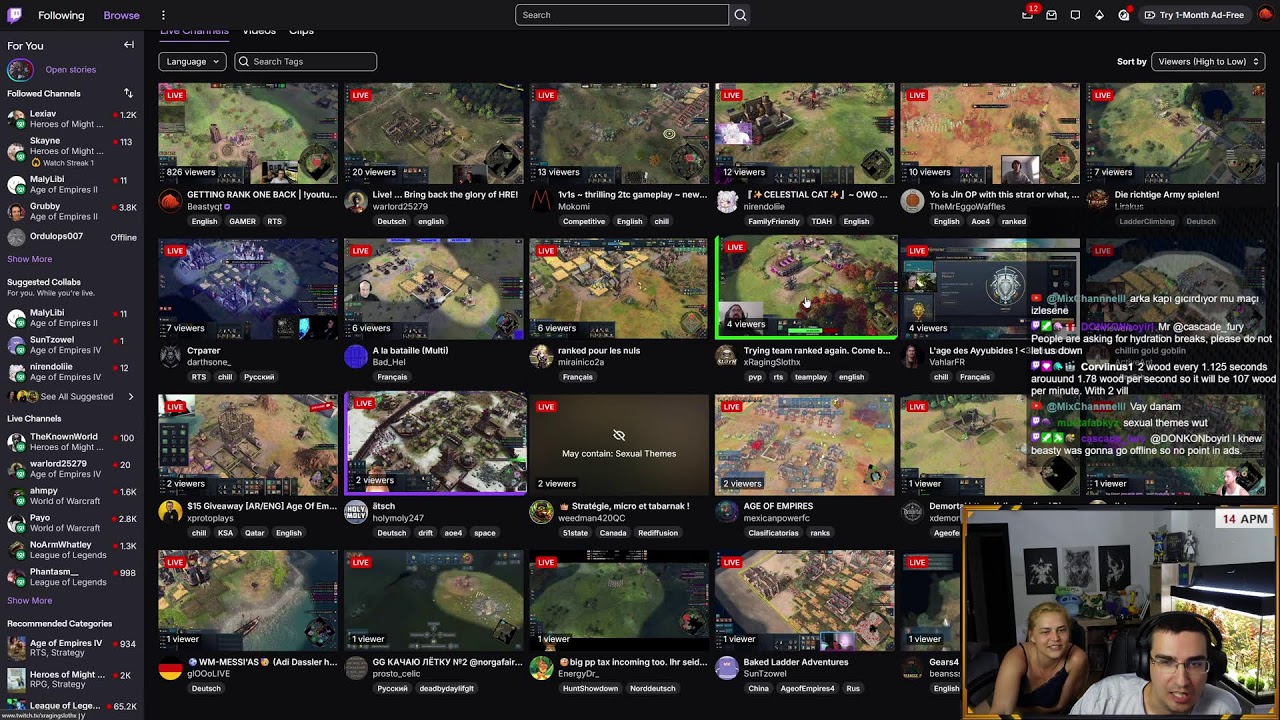
Task: Open the whispers chat icon
Action: [x=1075, y=15]
